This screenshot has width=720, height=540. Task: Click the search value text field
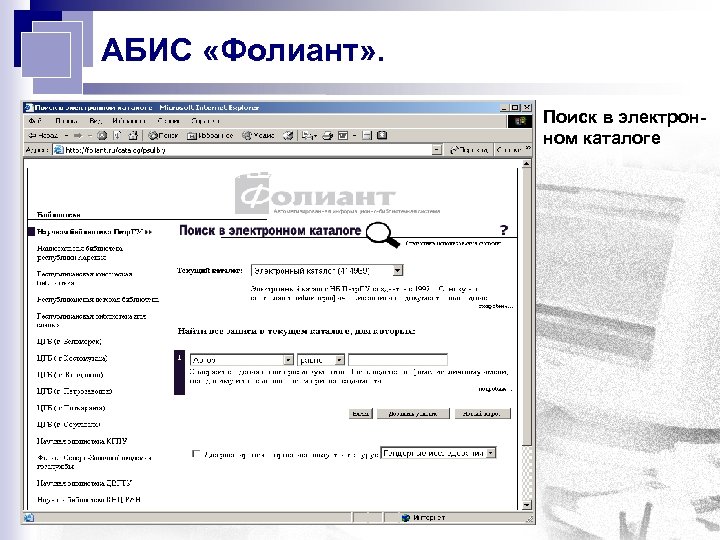tap(398, 360)
